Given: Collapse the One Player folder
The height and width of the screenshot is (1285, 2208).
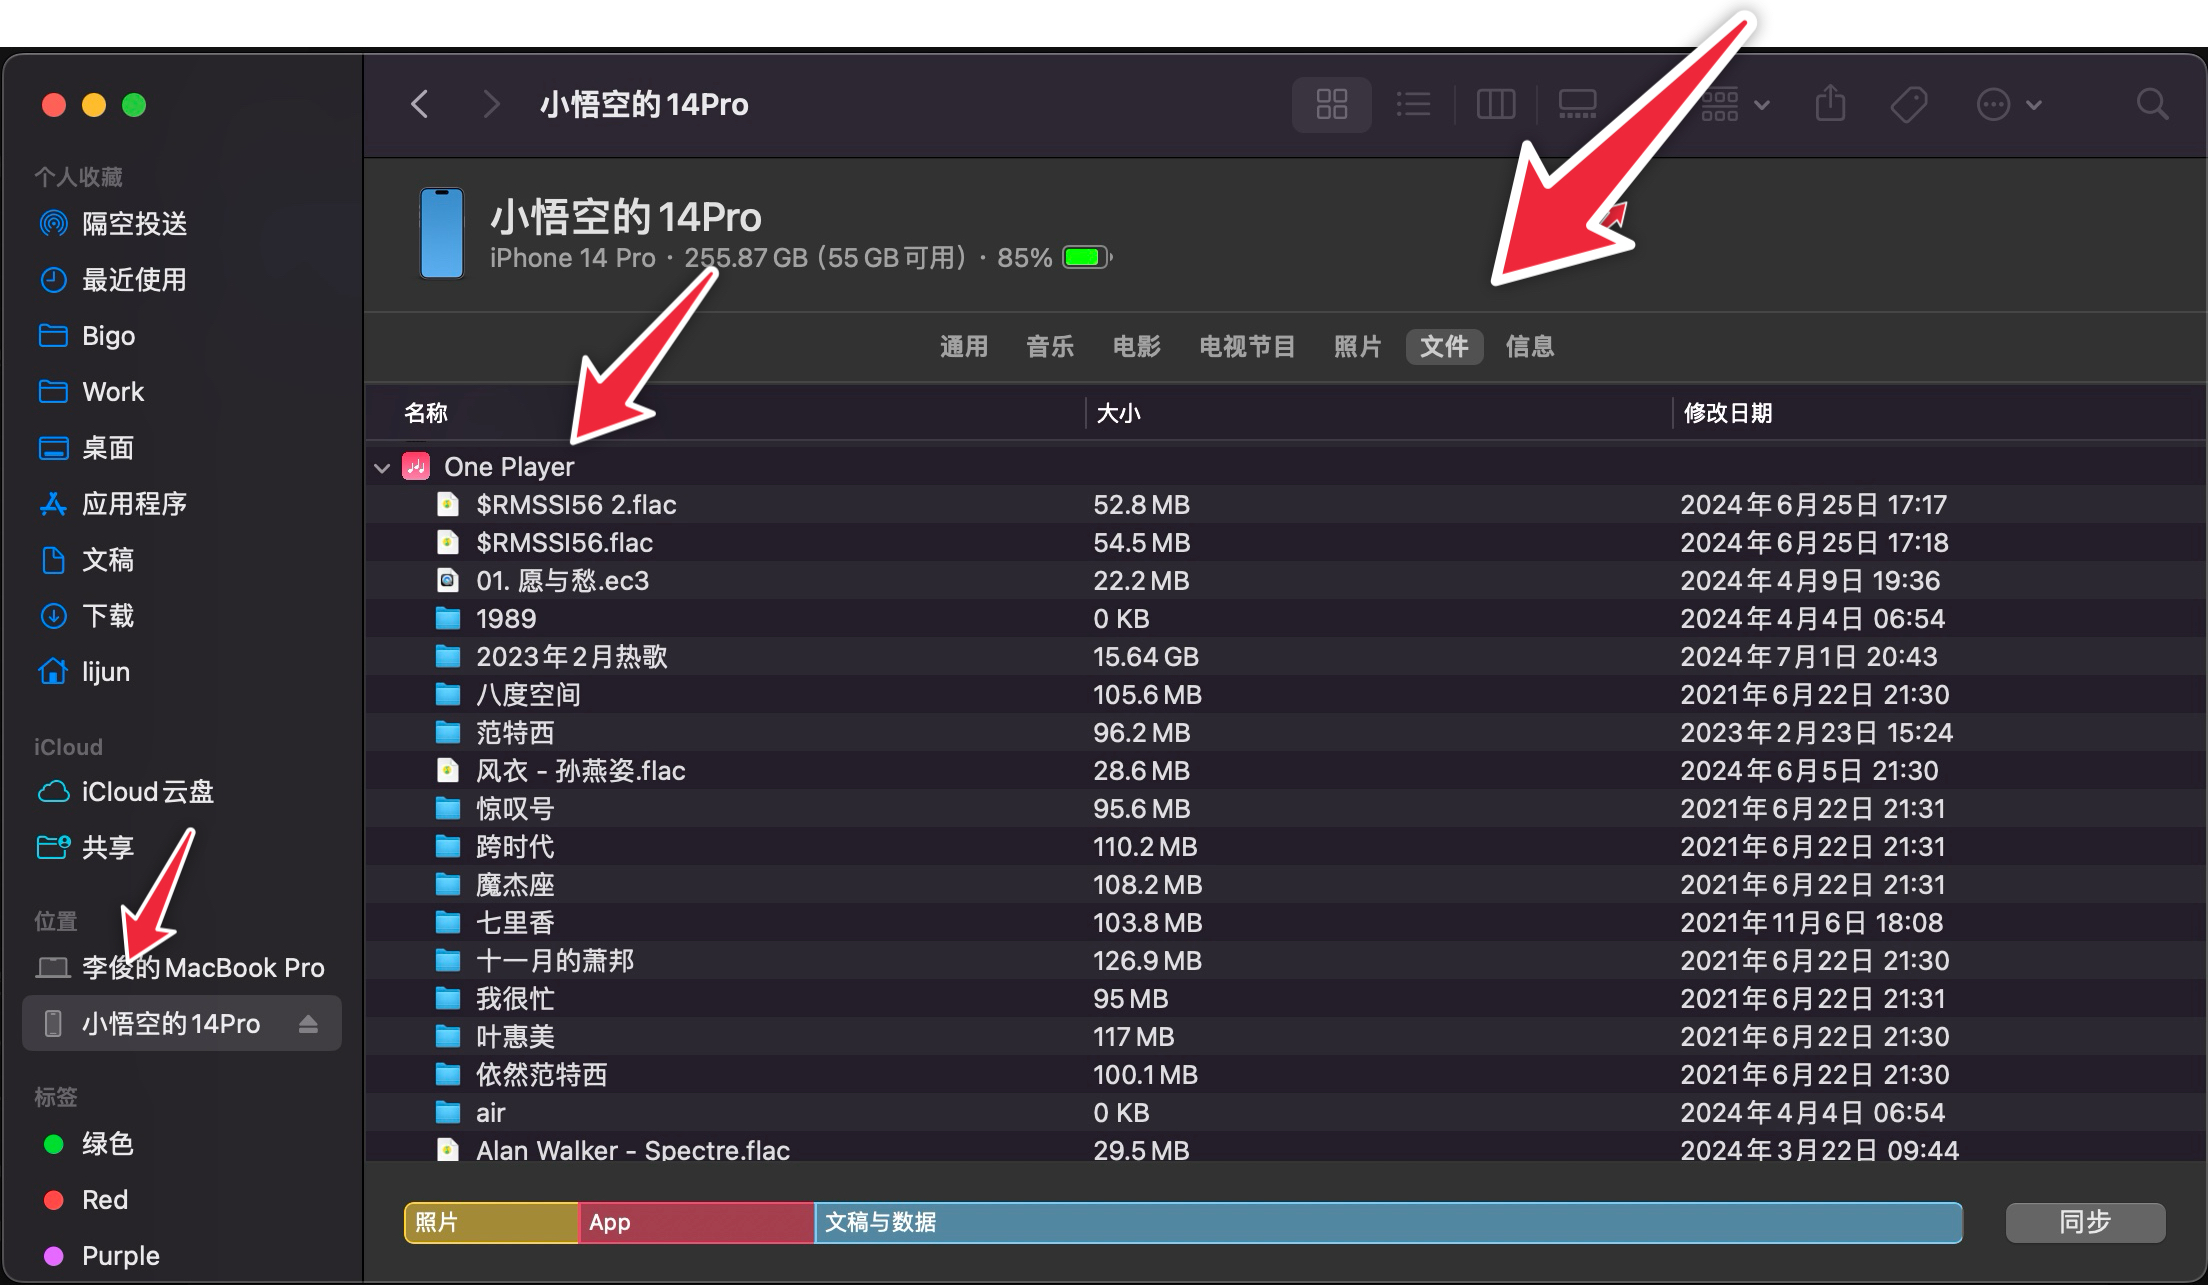Looking at the screenshot, I should click(382, 466).
